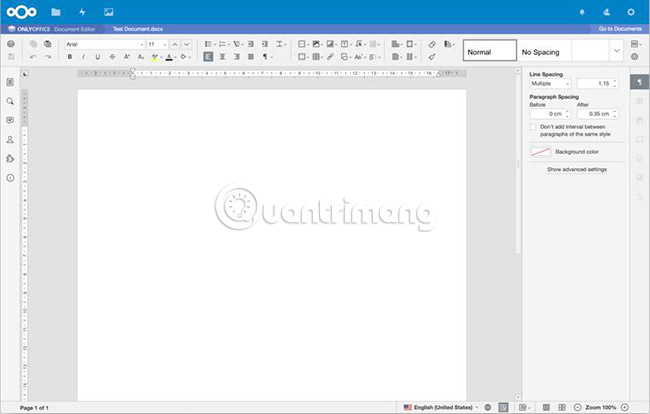Click the Zoom in plus button
This screenshot has width=650, height=414.
(x=626, y=408)
